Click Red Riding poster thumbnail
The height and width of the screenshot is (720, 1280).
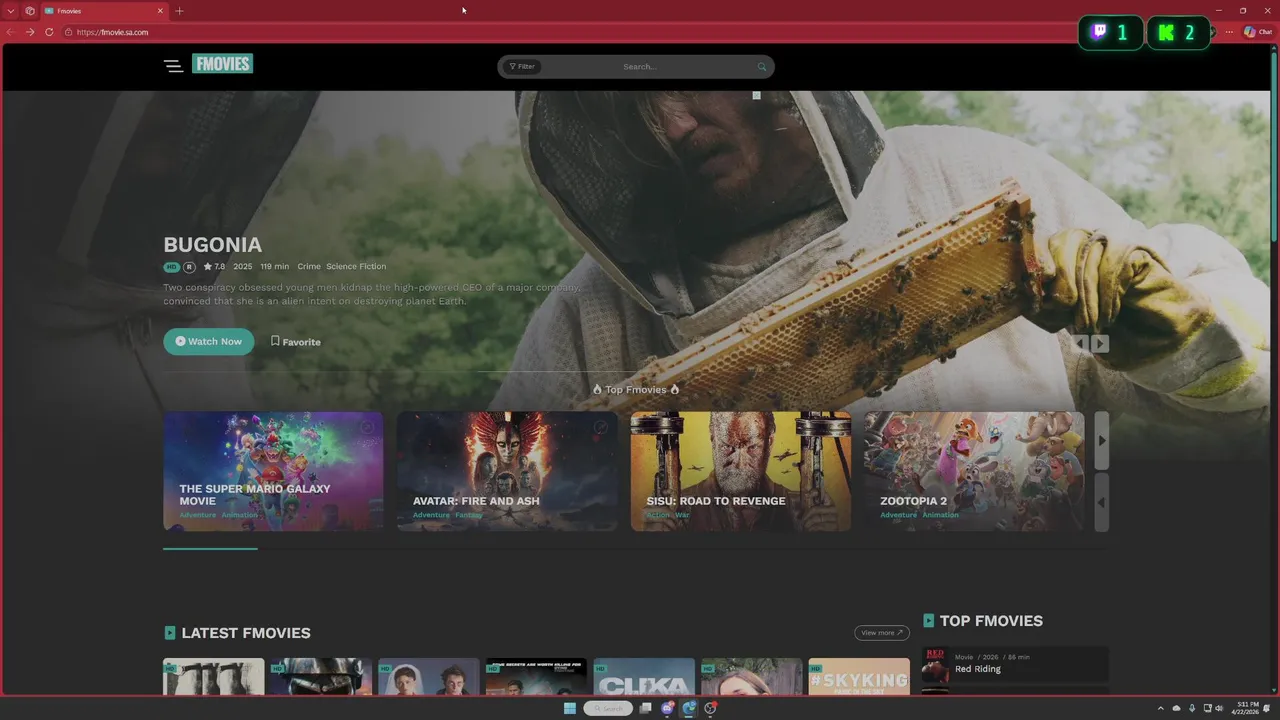936,665
